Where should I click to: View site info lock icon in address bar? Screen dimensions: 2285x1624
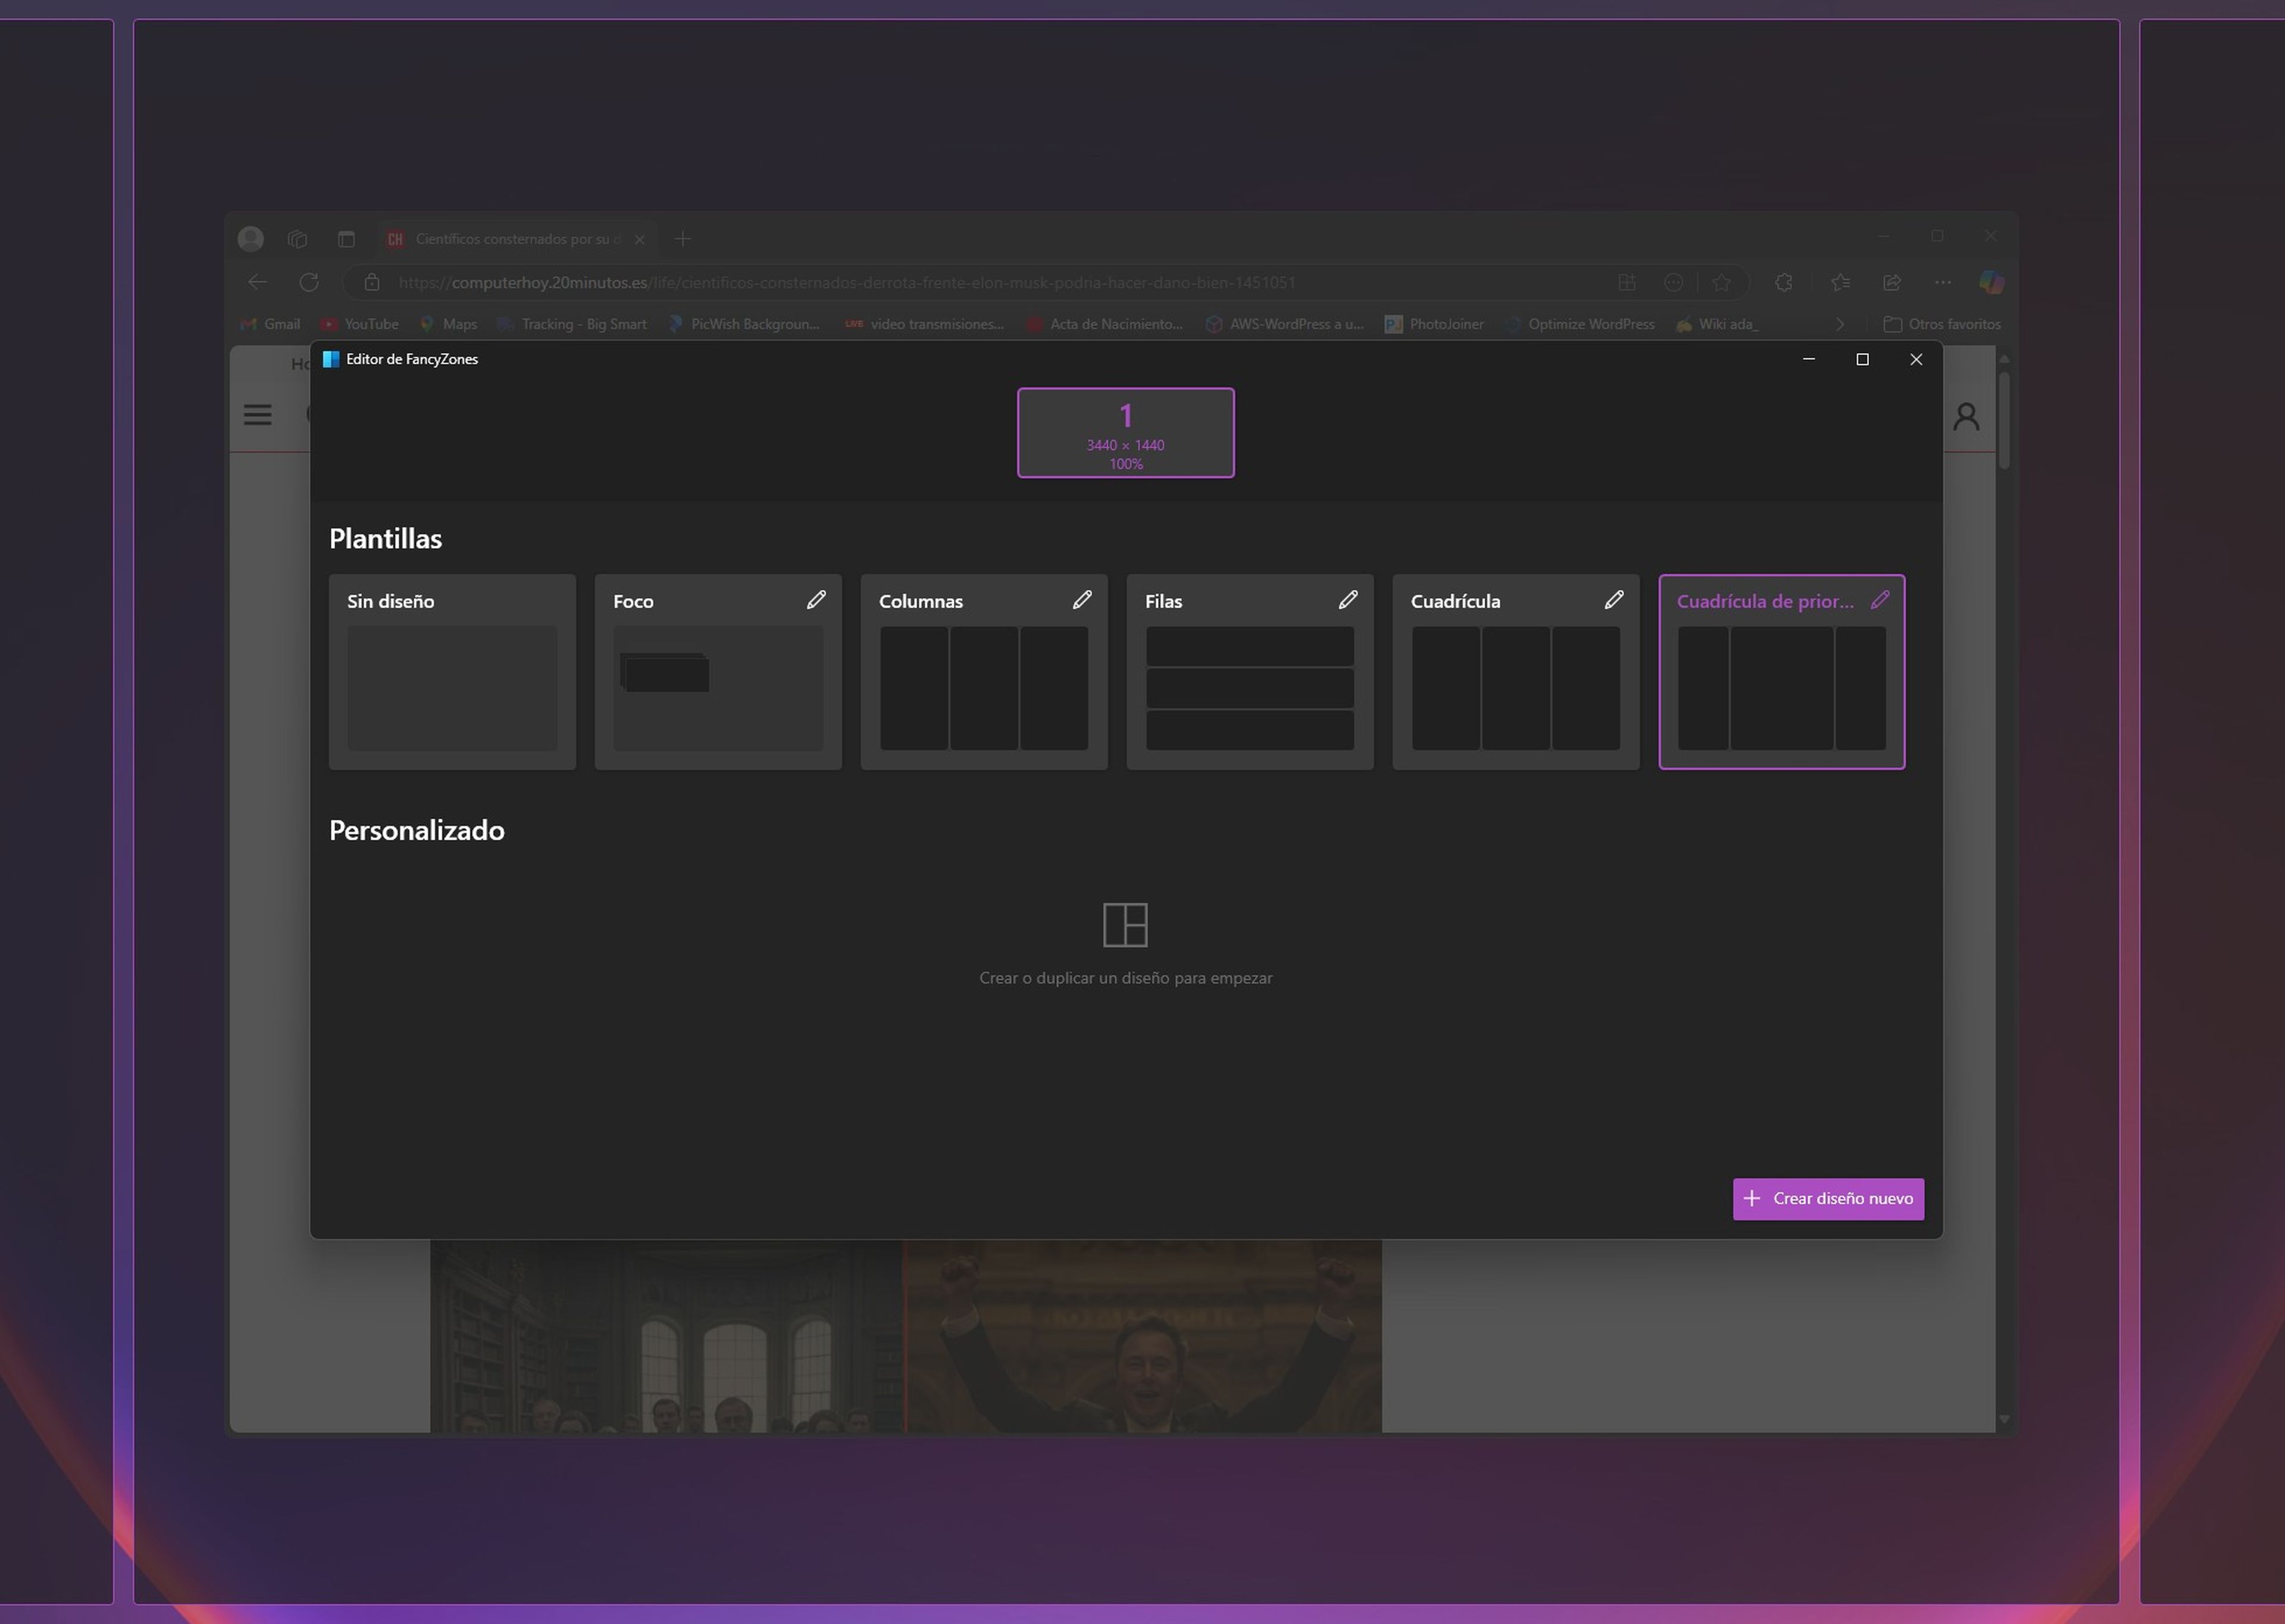coord(372,282)
